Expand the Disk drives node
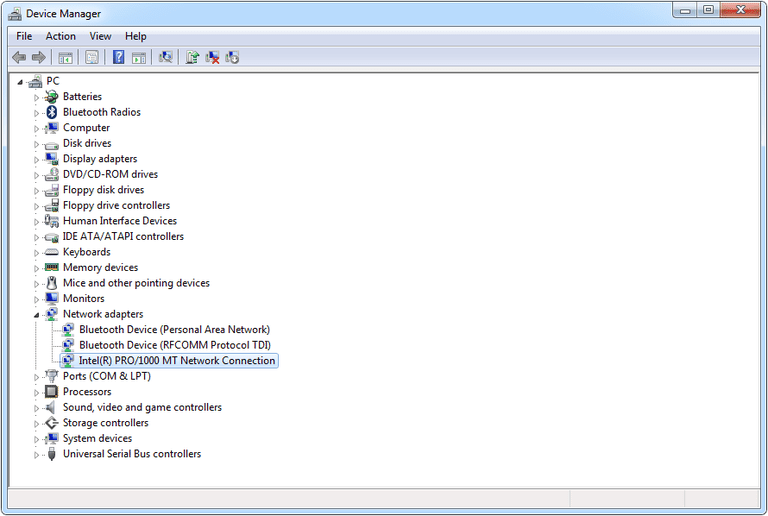 (36, 144)
